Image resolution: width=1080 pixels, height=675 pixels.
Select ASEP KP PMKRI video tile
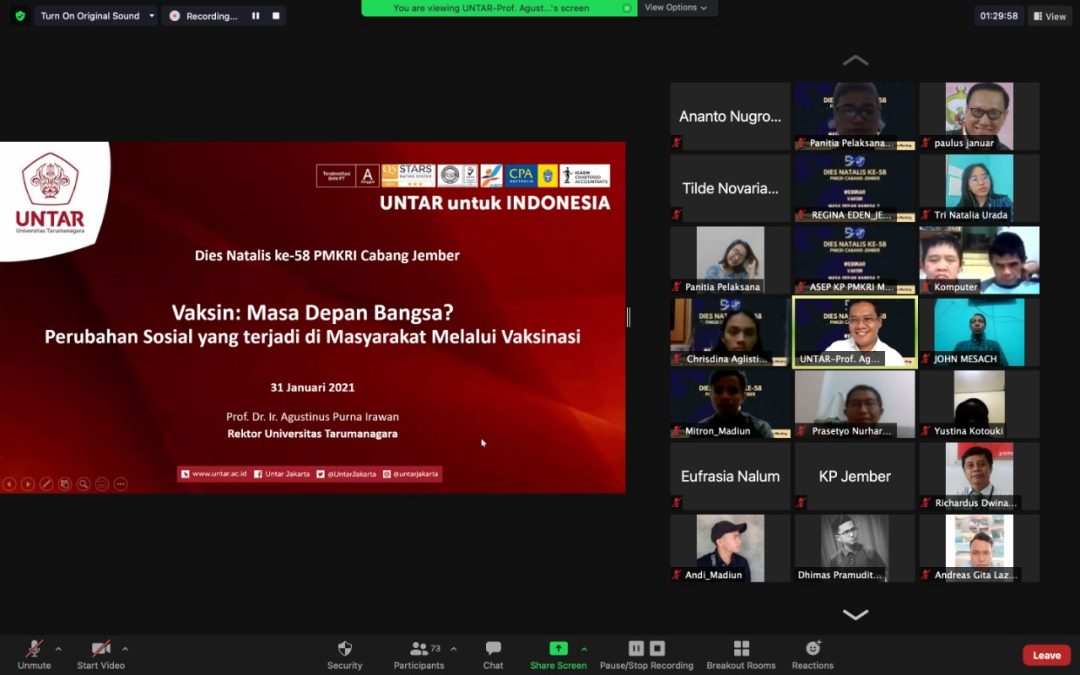click(x=855, y=260)
